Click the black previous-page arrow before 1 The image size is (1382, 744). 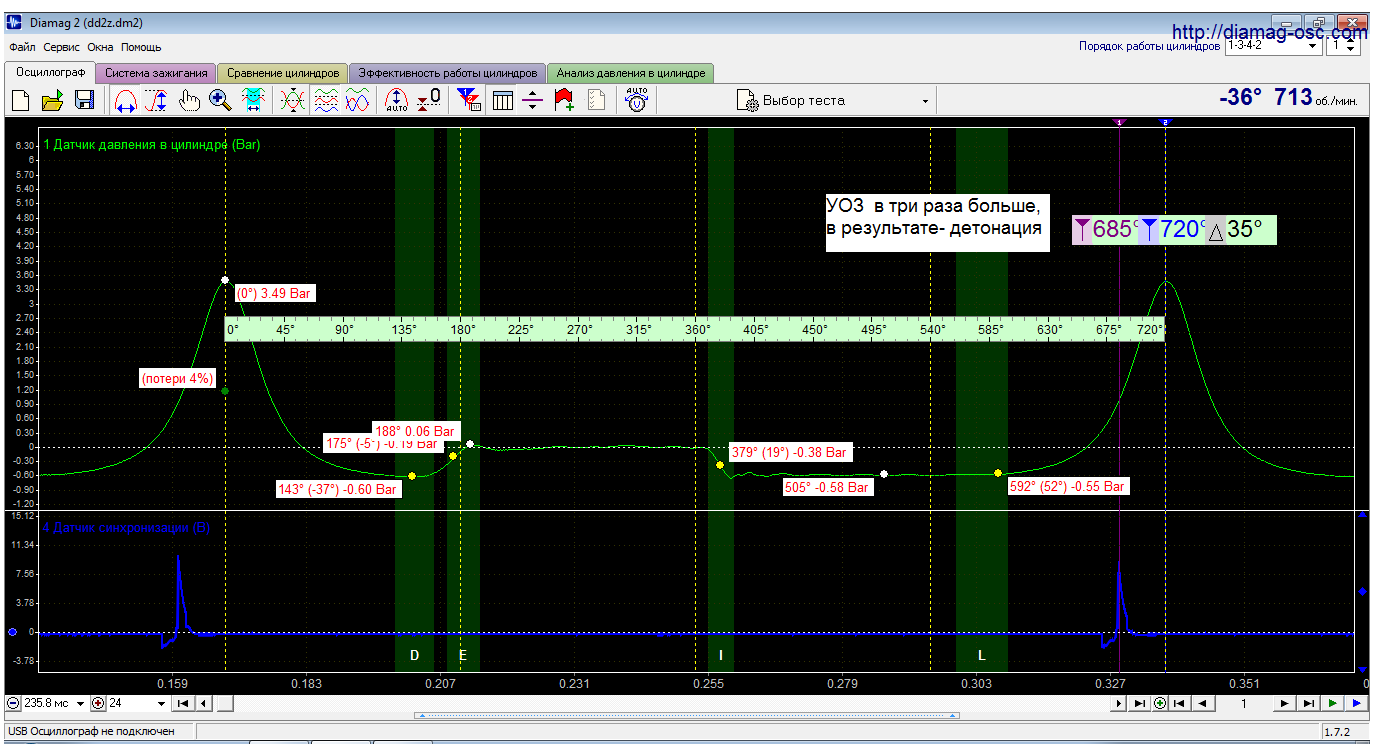pos(1204,703)
